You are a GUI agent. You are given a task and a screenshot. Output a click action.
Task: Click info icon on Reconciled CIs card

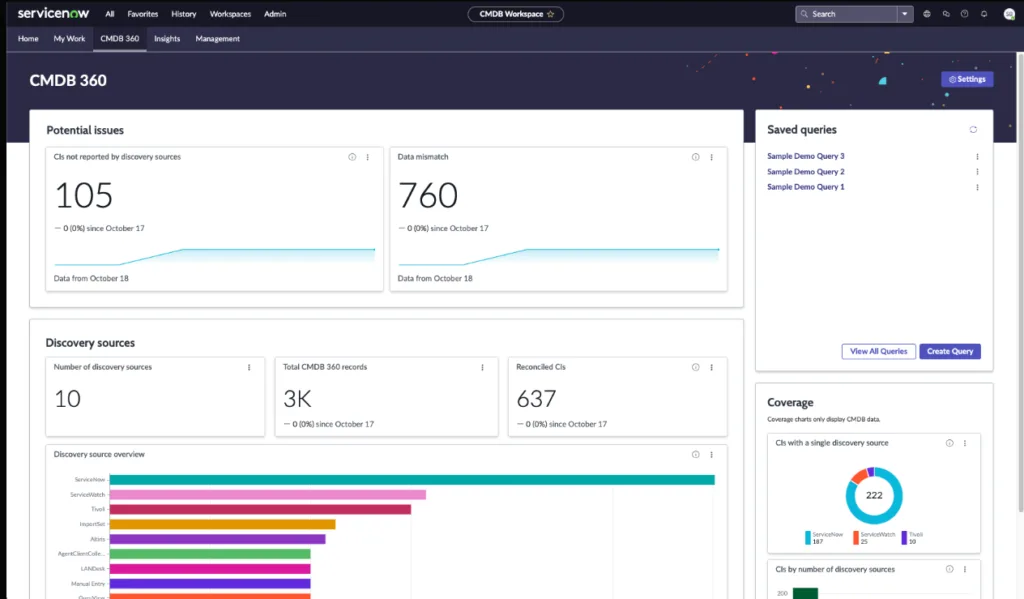[x=696, y=367]
